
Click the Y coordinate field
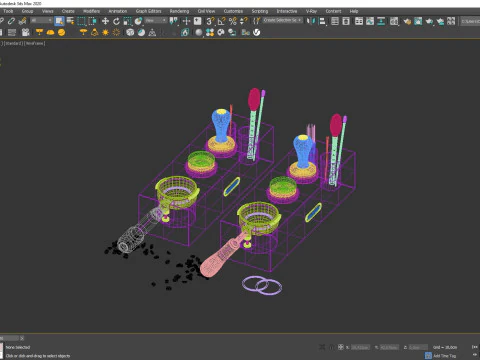coord(389,347)
